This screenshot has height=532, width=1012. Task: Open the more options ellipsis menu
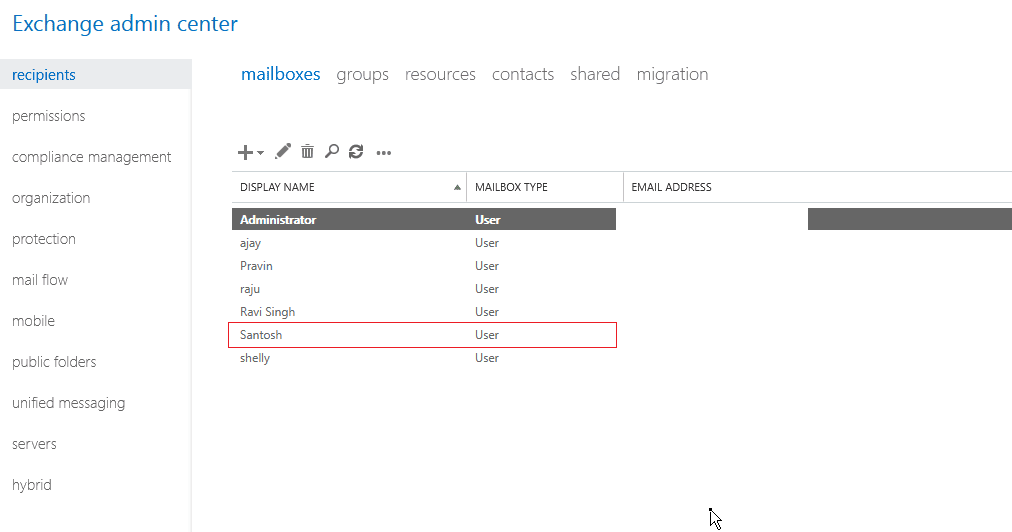click(384, 153)
